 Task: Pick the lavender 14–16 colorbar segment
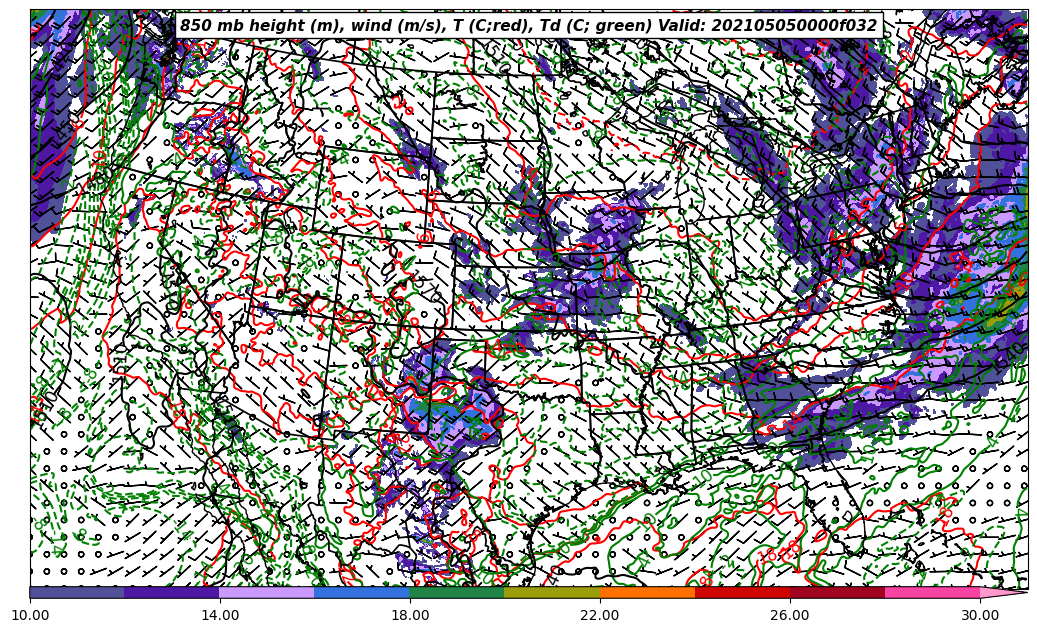click(x=267, y=592)
